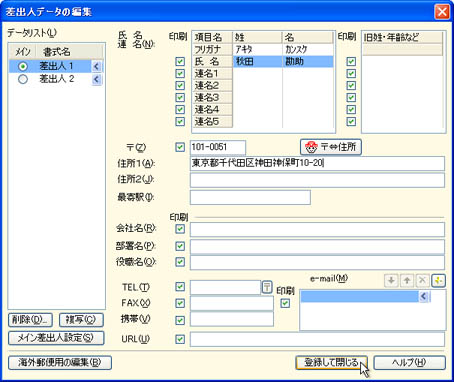Click the phone icon next to TEL field
The height and width of the screenshot is (382, 454).
click(x=267, y=287)
